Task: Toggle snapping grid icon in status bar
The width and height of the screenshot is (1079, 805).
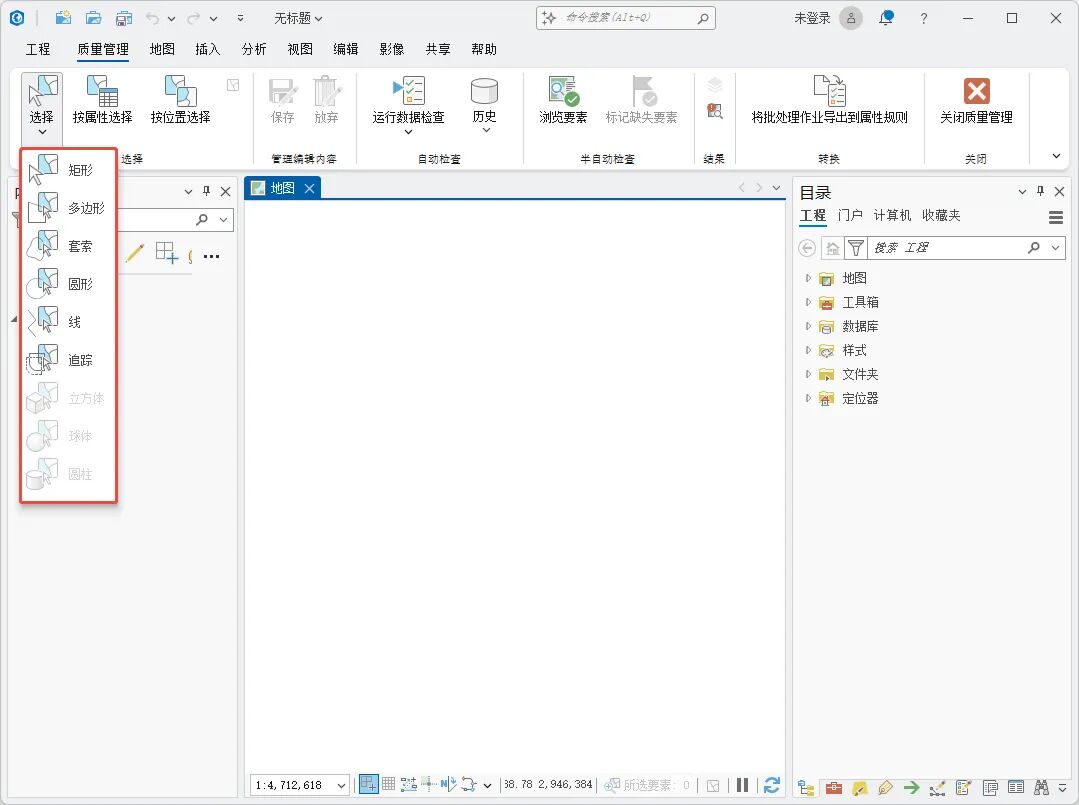Action: pyautogui.click(x=389, y=784)
